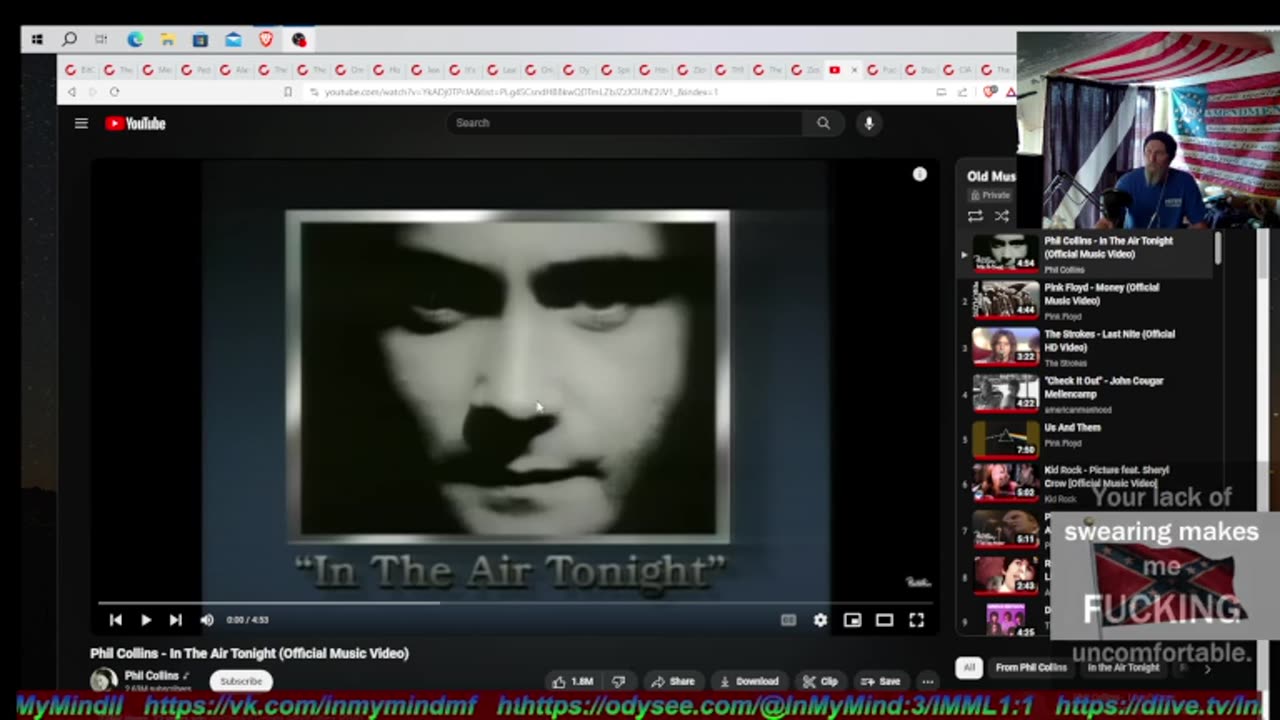
Task: Toggle subtitles/closed captions
Action: point(788,620)
